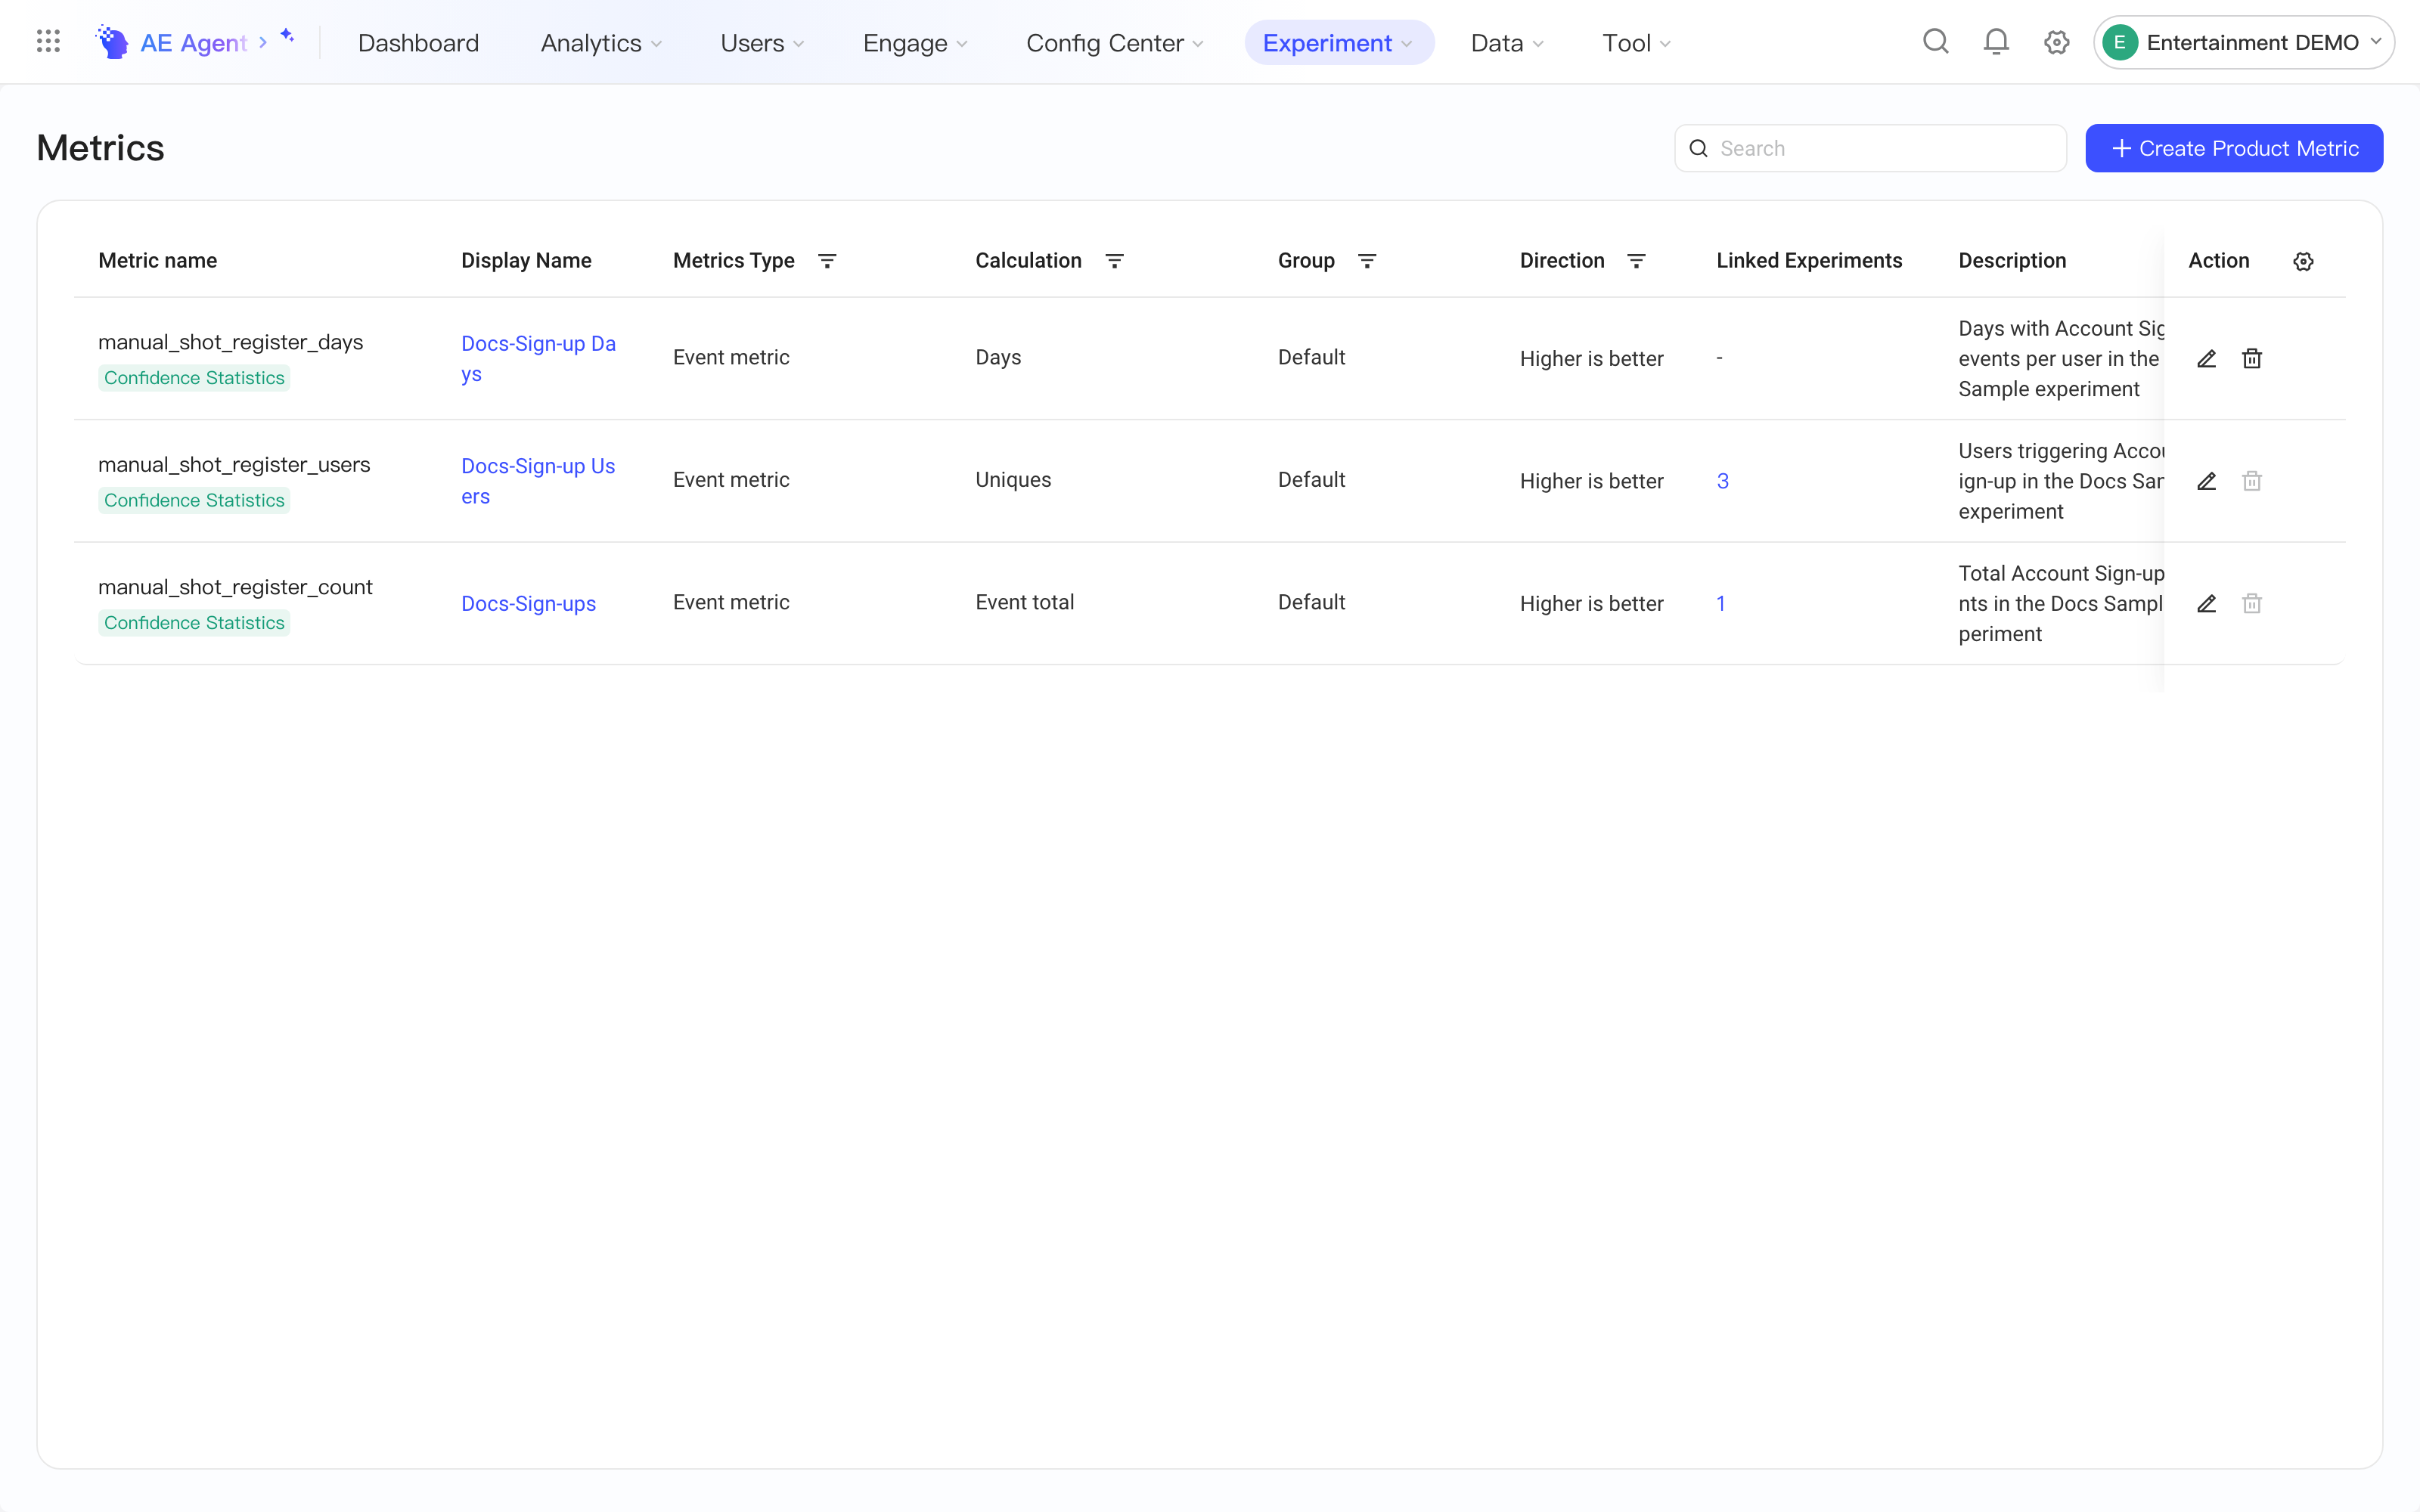The height and width of the screenshot is (1512, 2420).
Task: Expand the Engage menu
Action: point(915,43)
